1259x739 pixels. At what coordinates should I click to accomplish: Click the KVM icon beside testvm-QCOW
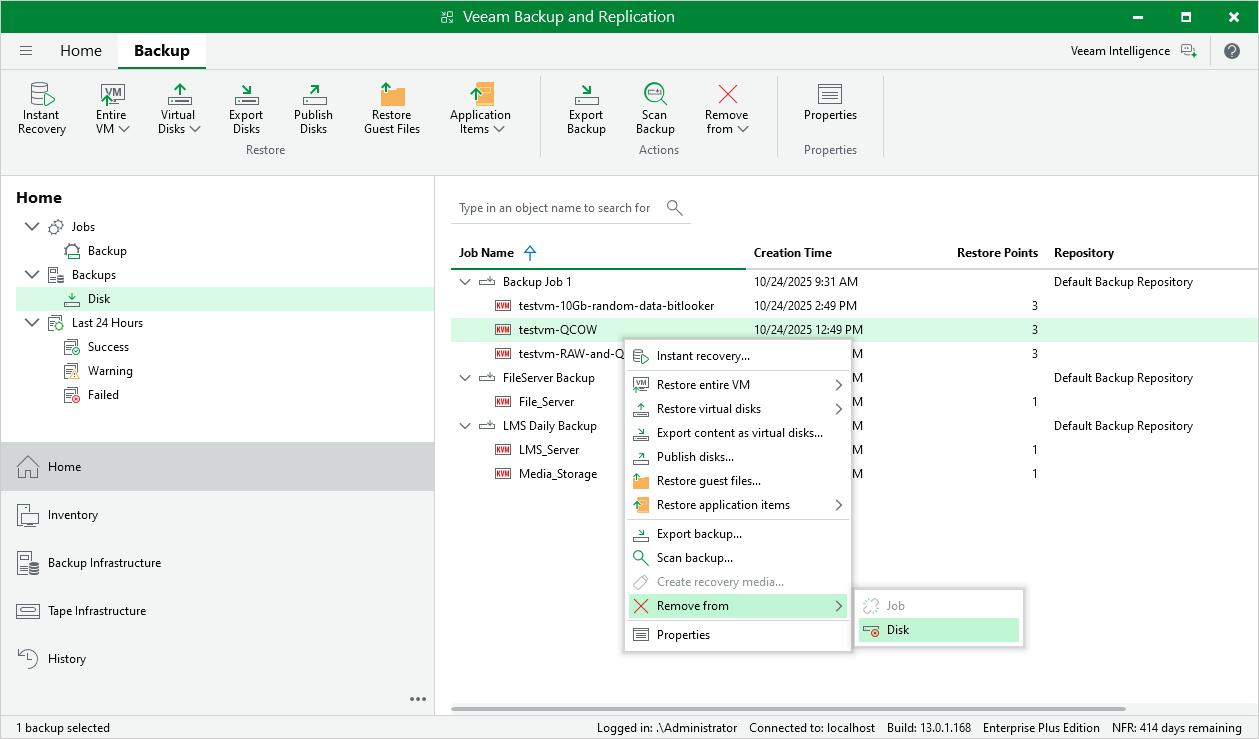[x=503, y=330]
